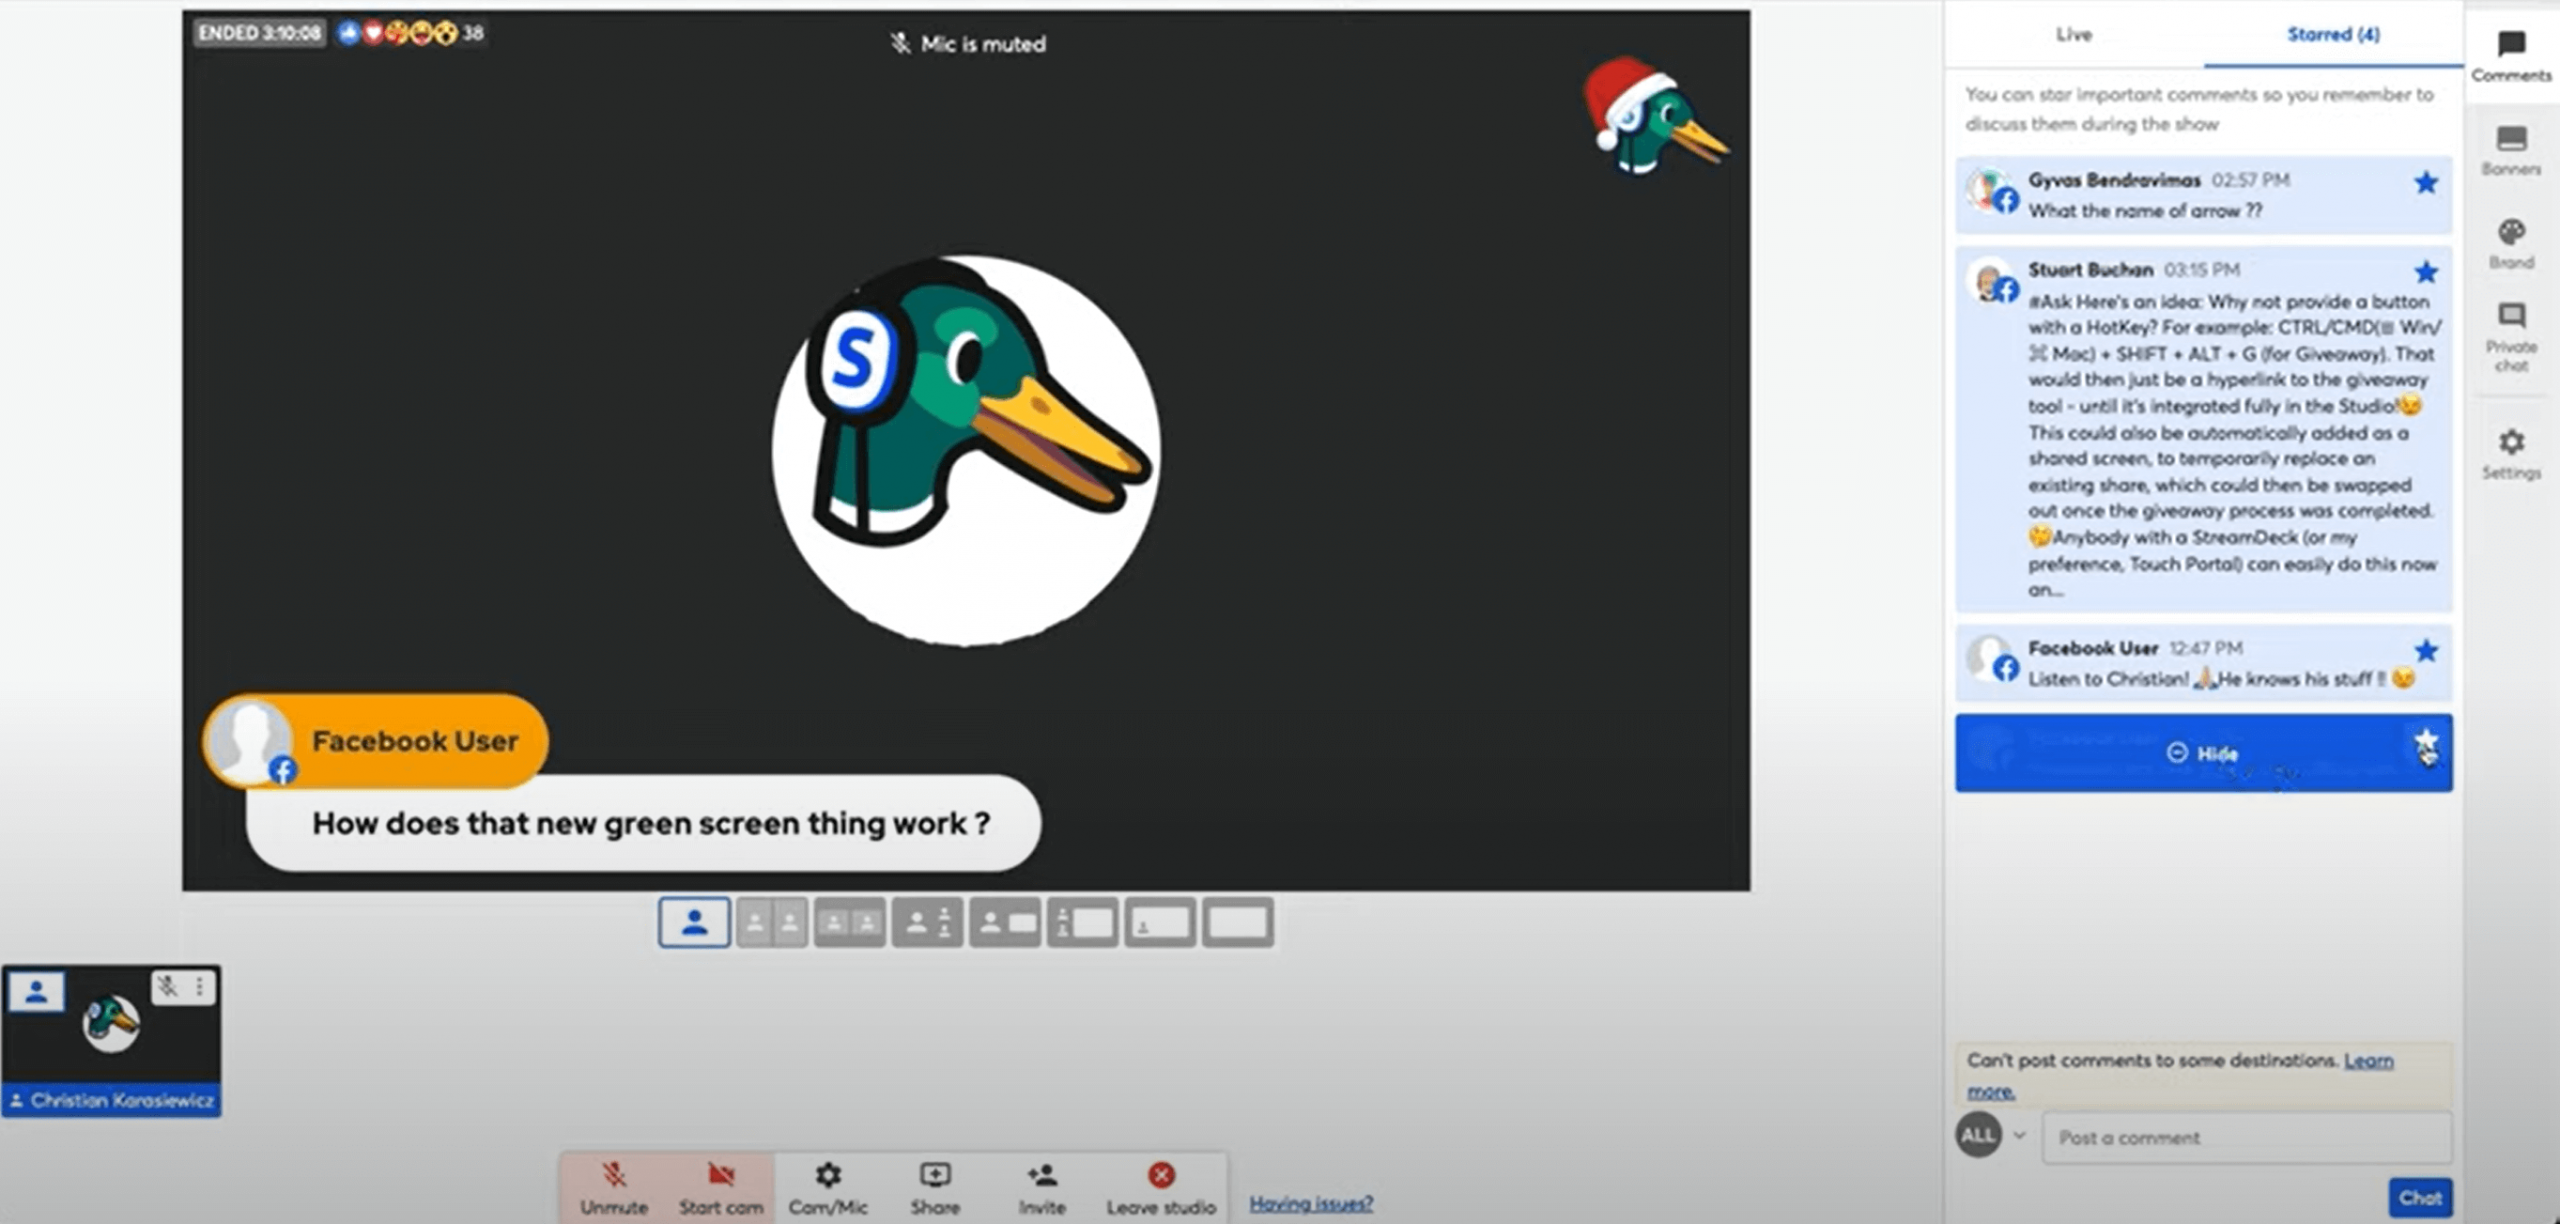Open the Having issues? link
Viewport: 2560px width, 1224px height.
point(1311,1203)
